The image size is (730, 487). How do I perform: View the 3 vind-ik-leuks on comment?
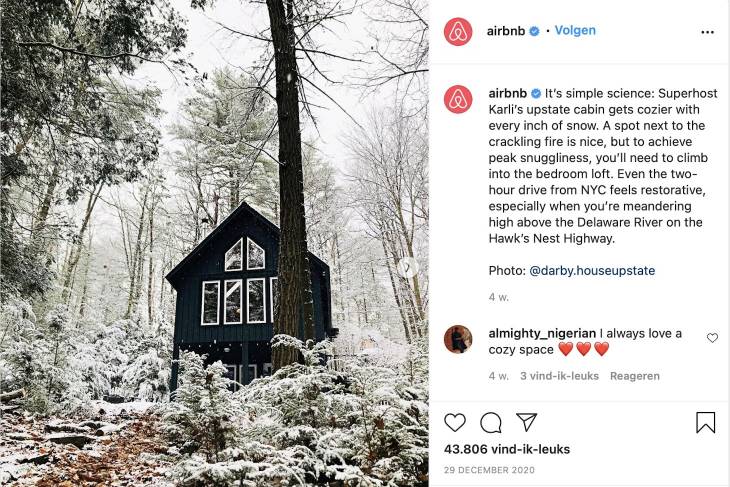[559, 376]
